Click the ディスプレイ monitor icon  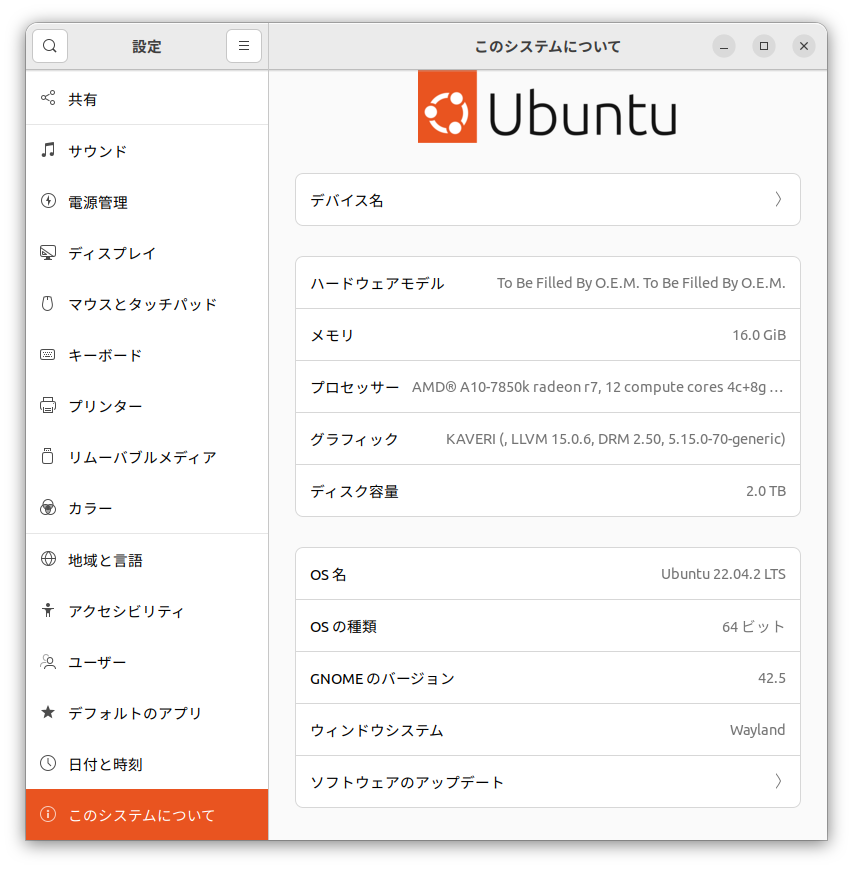coord(48,253)
